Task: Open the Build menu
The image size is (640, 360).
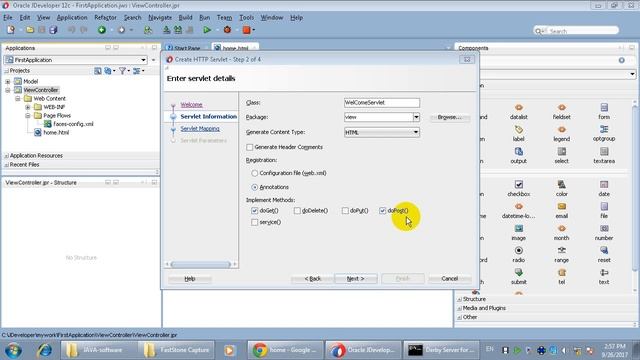Action: [x=185, y=18]
